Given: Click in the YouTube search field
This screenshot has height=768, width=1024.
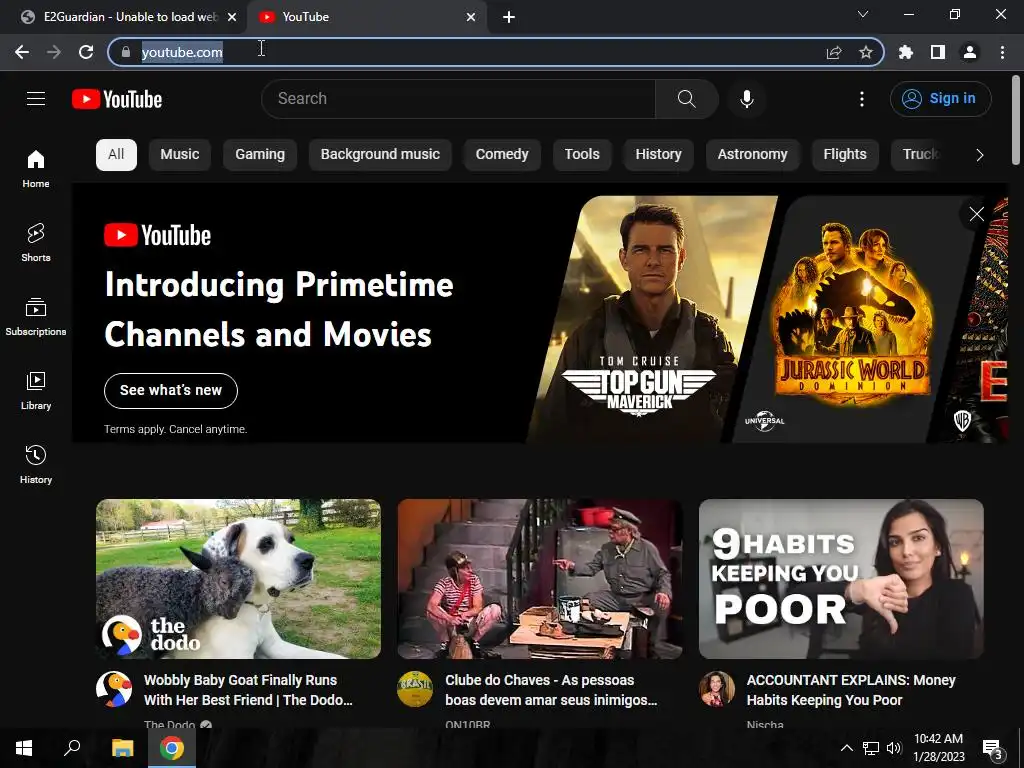Looking at the screenshot, I should [x=458, y=99].
